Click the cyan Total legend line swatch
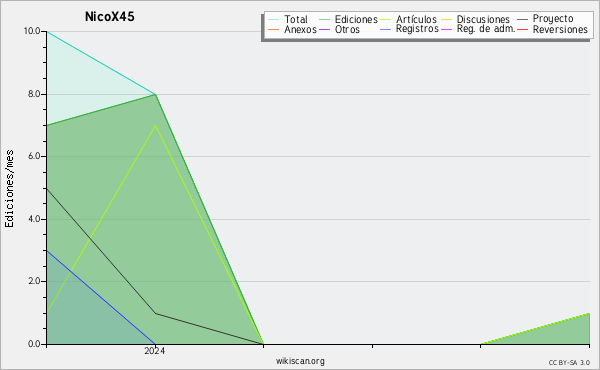This screenshot has height=370, width=600. [x=274, y=20]
